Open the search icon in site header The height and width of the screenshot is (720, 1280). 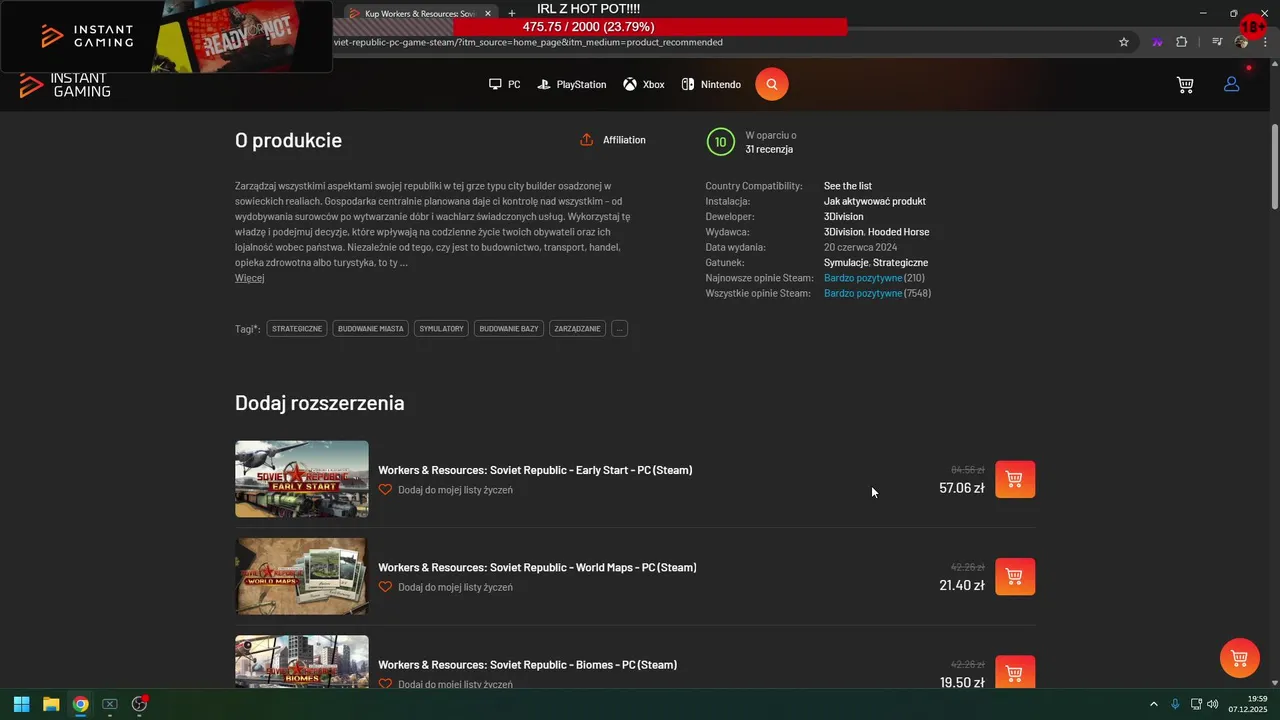771,84
